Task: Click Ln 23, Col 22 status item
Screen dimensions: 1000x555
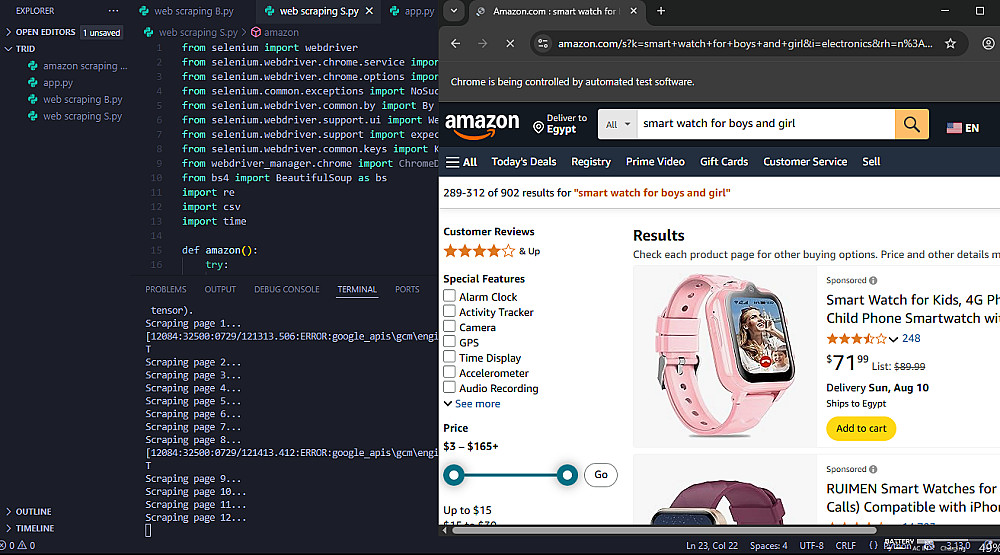Action: 712,545
